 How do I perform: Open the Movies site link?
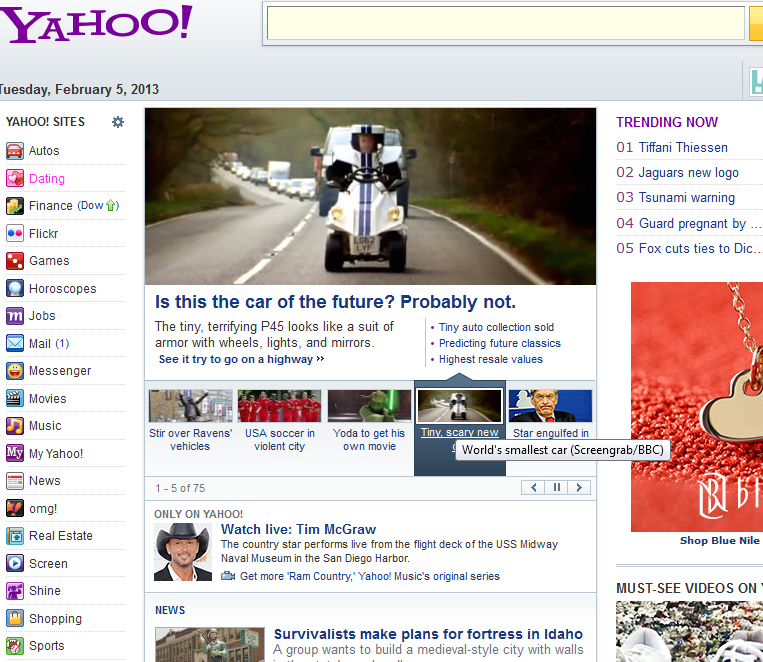pos(48,399)
